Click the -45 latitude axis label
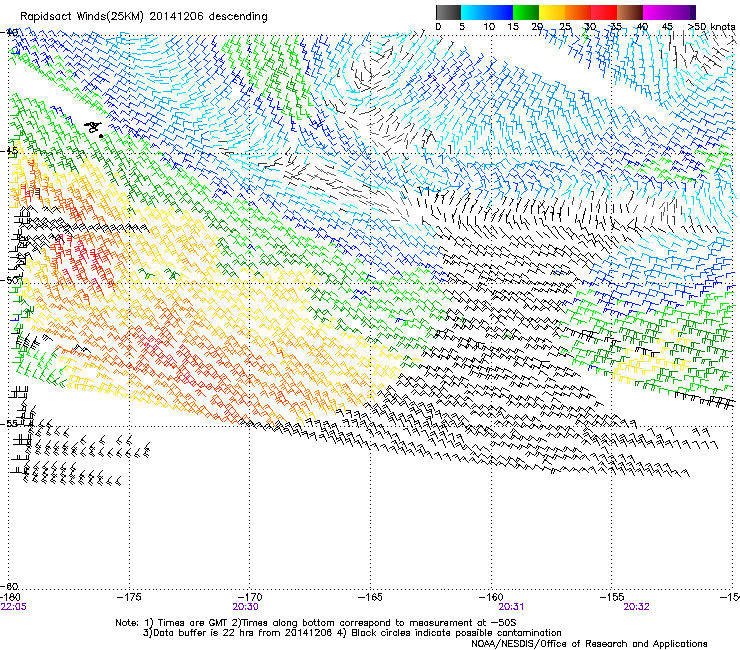740x650 pixels. click(x=9, y=151)
